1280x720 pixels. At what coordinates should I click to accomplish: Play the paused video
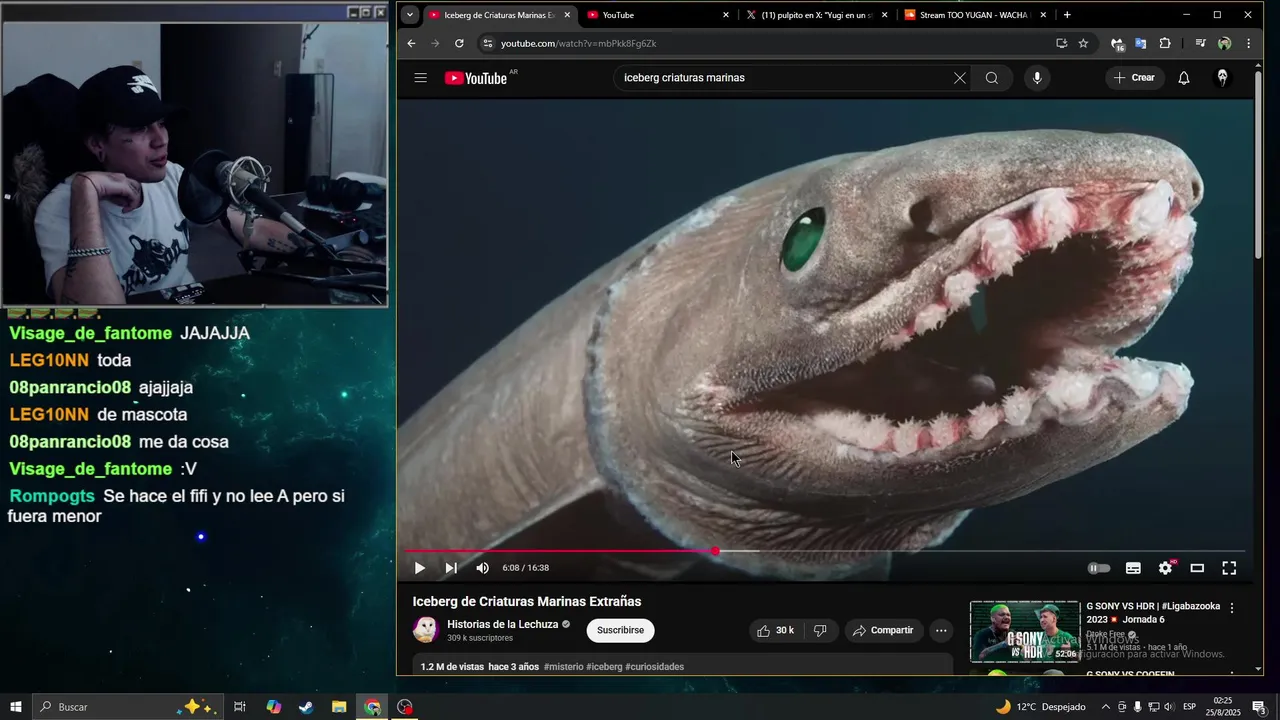pyautogui.click(x=420, y=568)
